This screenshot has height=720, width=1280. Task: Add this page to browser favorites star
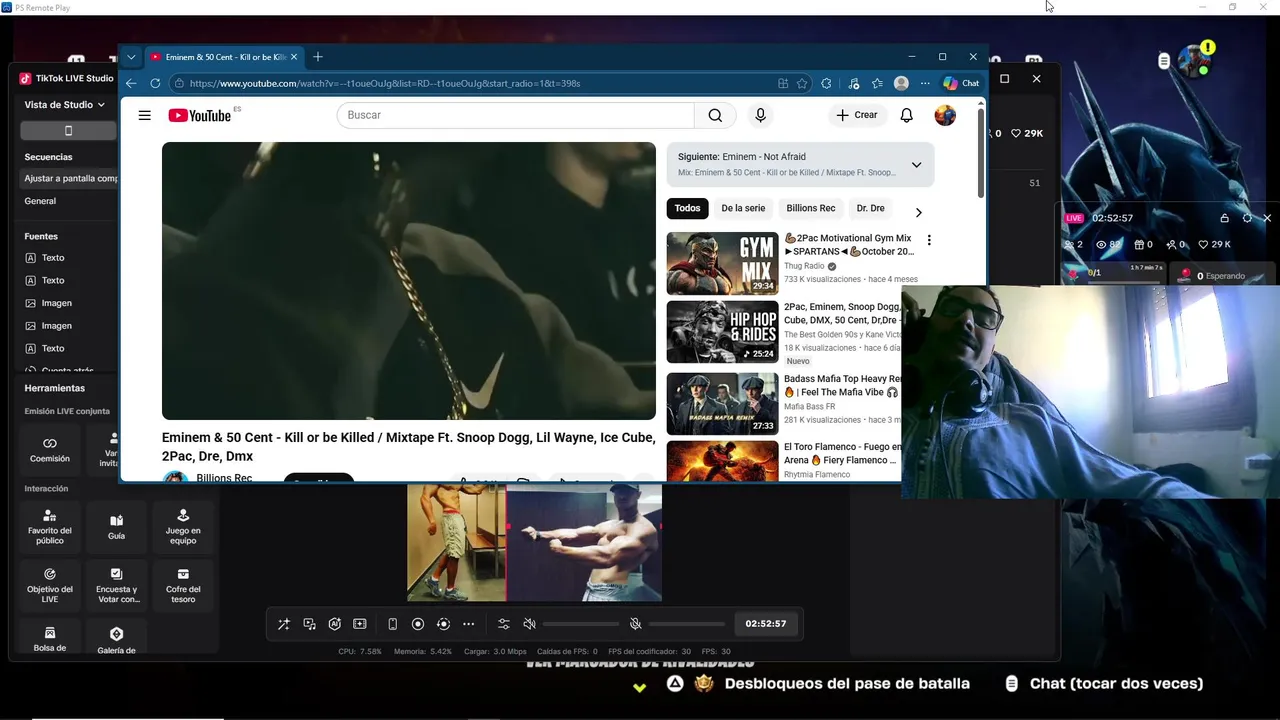(x=802, y=83)
